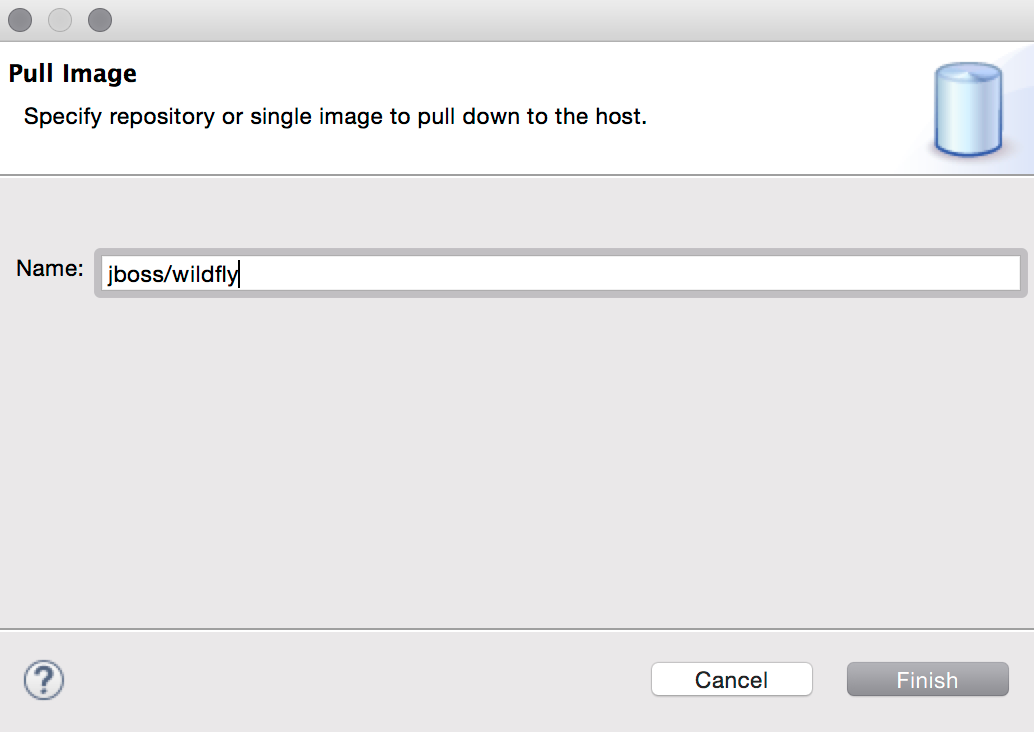Place cursor after "wildfly" in Name field
The height and width of the screenshot is (732, 1034).
pyautogui.click(x=240, y=274)
